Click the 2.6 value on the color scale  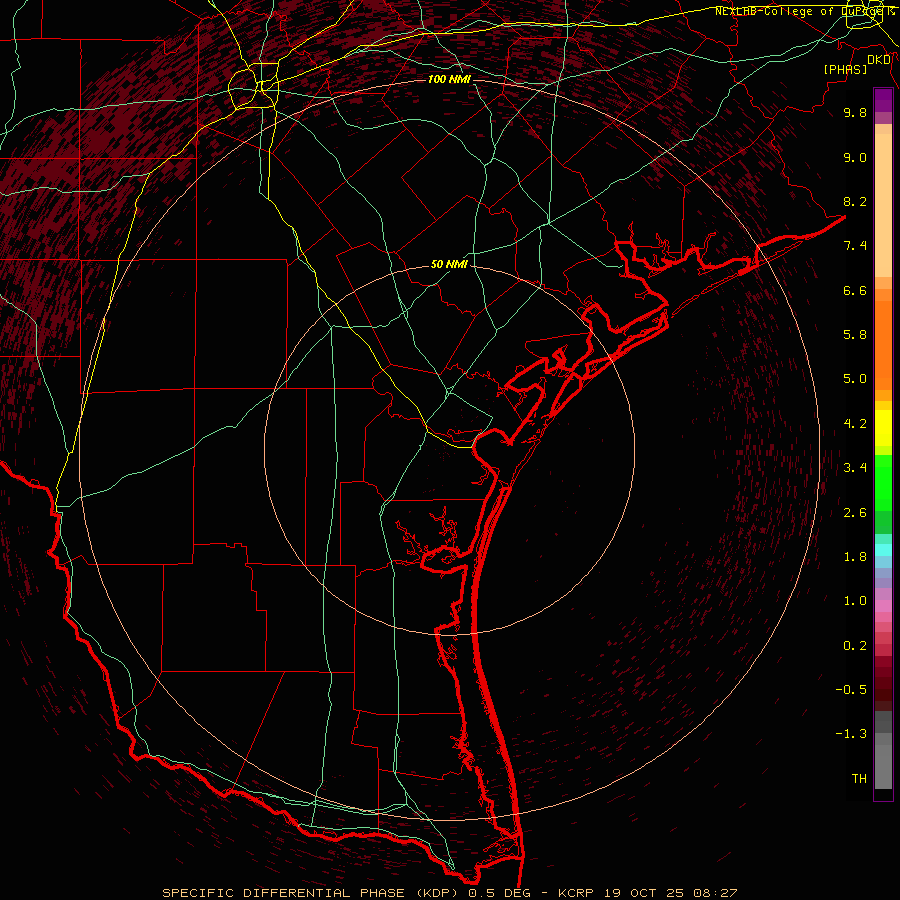tap(855, 513)
